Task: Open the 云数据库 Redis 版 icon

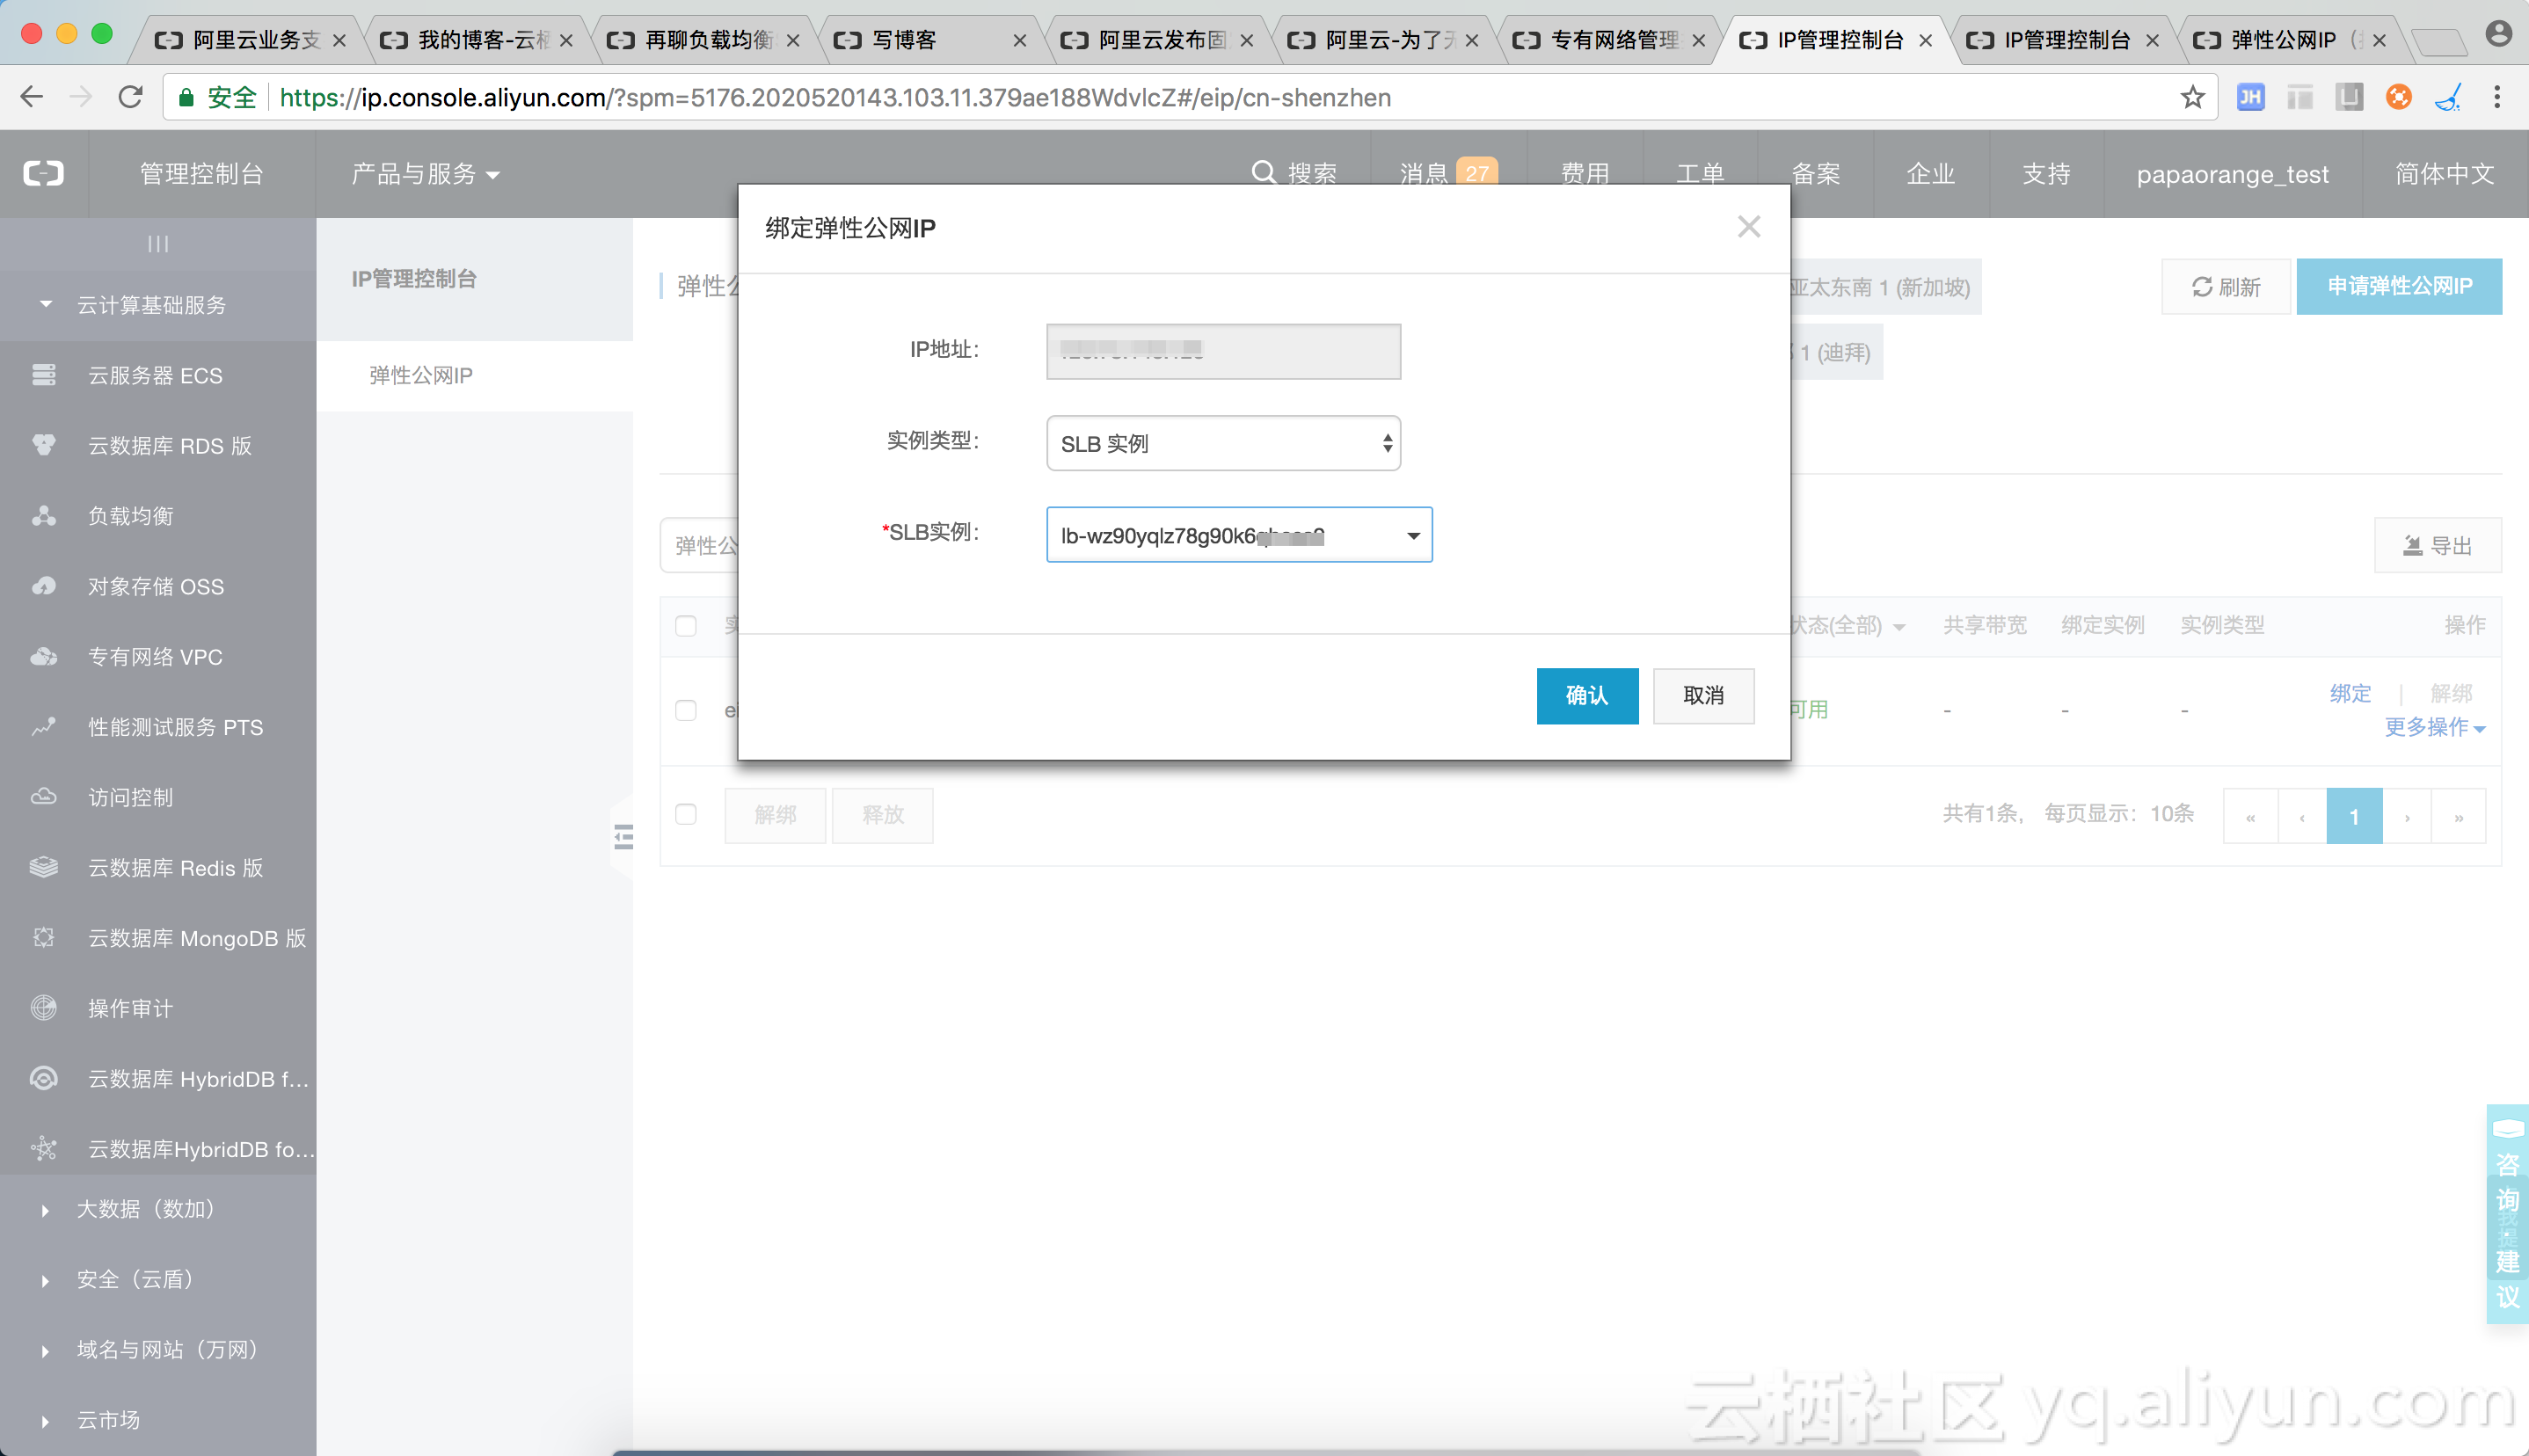Action: pyautogui.click(x=44, y=867)
